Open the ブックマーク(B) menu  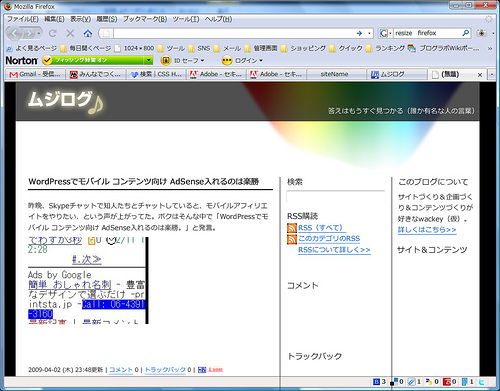[145, 19]
